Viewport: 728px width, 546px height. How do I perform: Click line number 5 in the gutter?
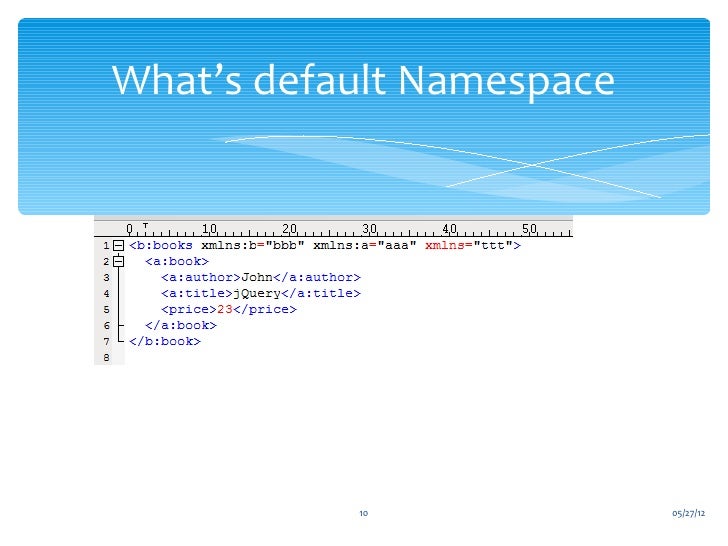click(x=107, y=310)
